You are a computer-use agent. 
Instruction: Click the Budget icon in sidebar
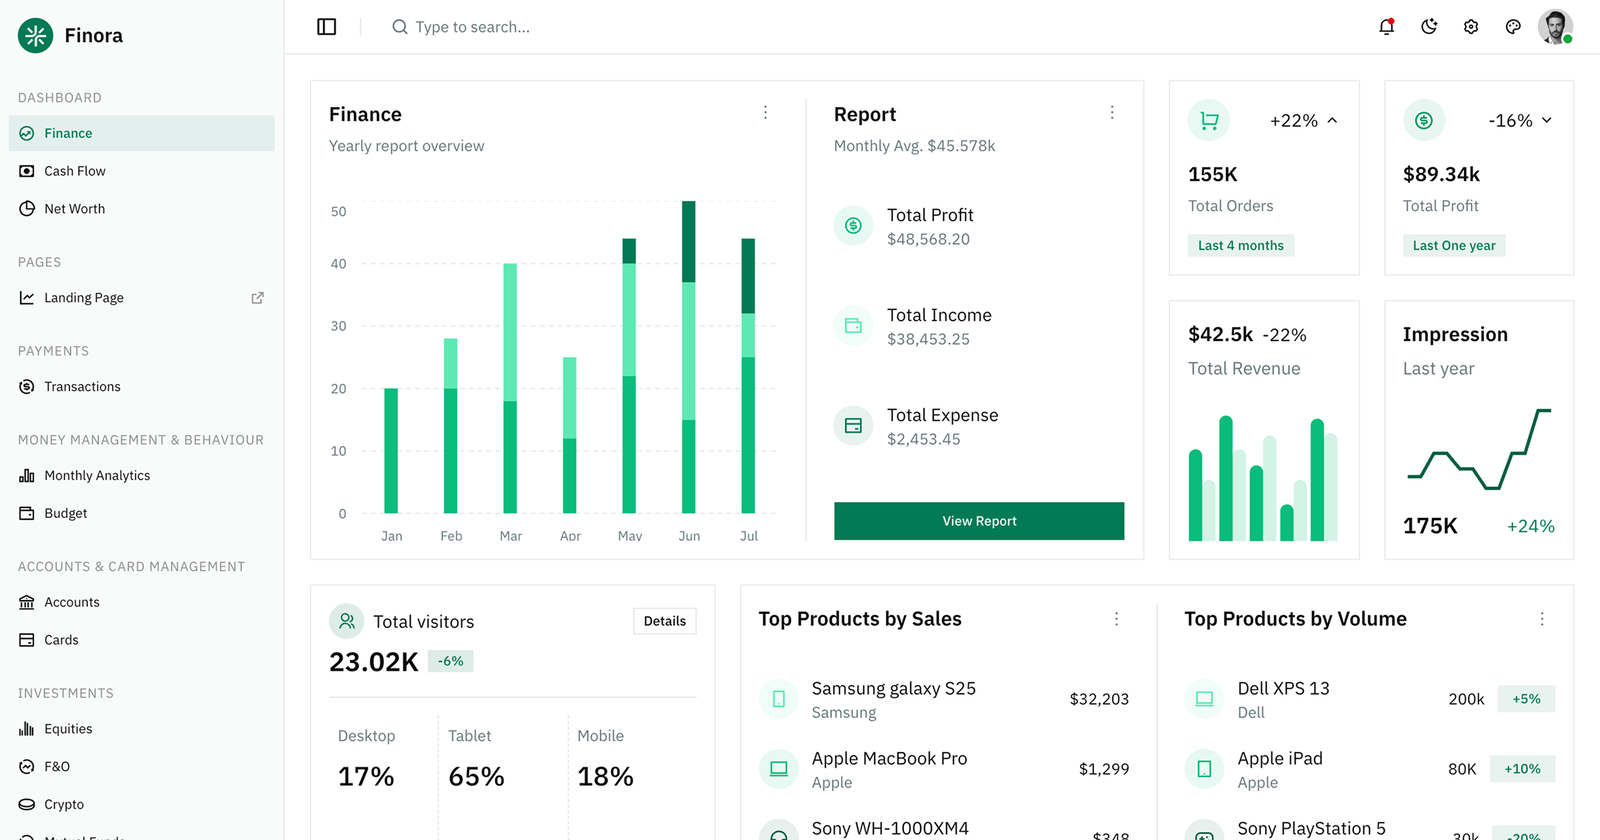[x=27, y=513]
